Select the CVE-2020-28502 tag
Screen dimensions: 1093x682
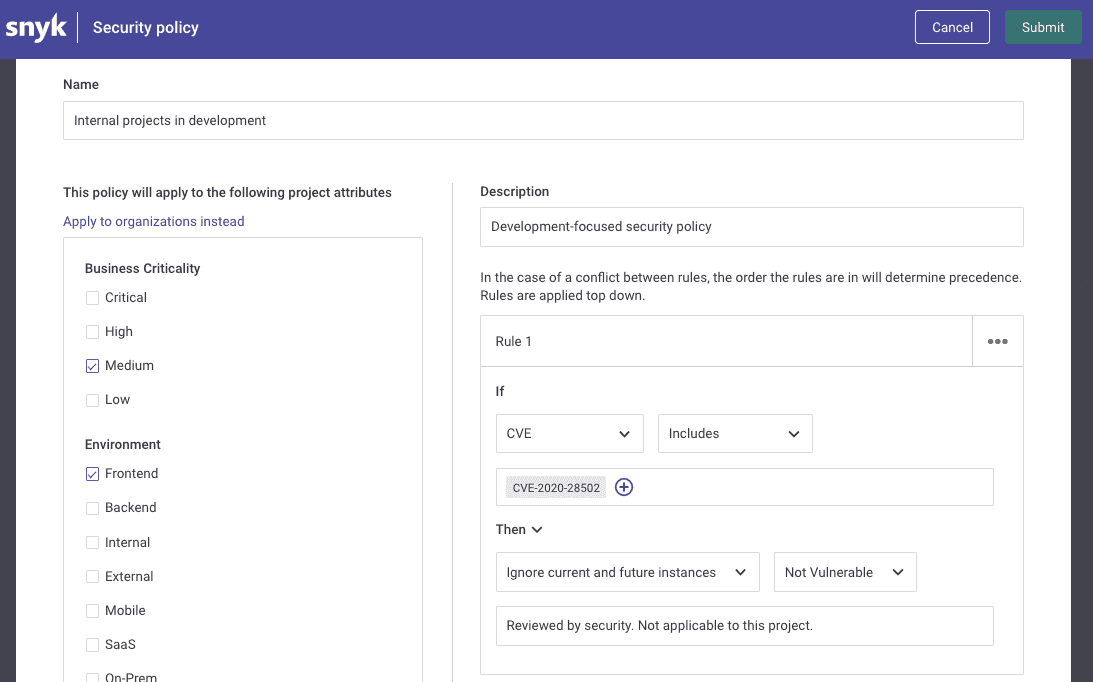tap(556, 487)
